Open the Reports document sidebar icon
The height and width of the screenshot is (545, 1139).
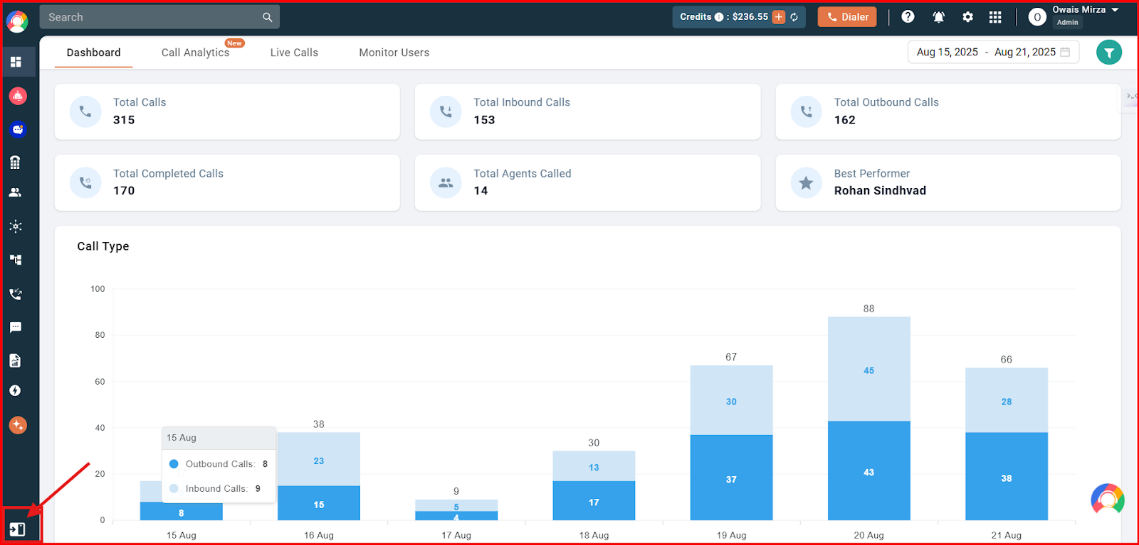(15, 360)
